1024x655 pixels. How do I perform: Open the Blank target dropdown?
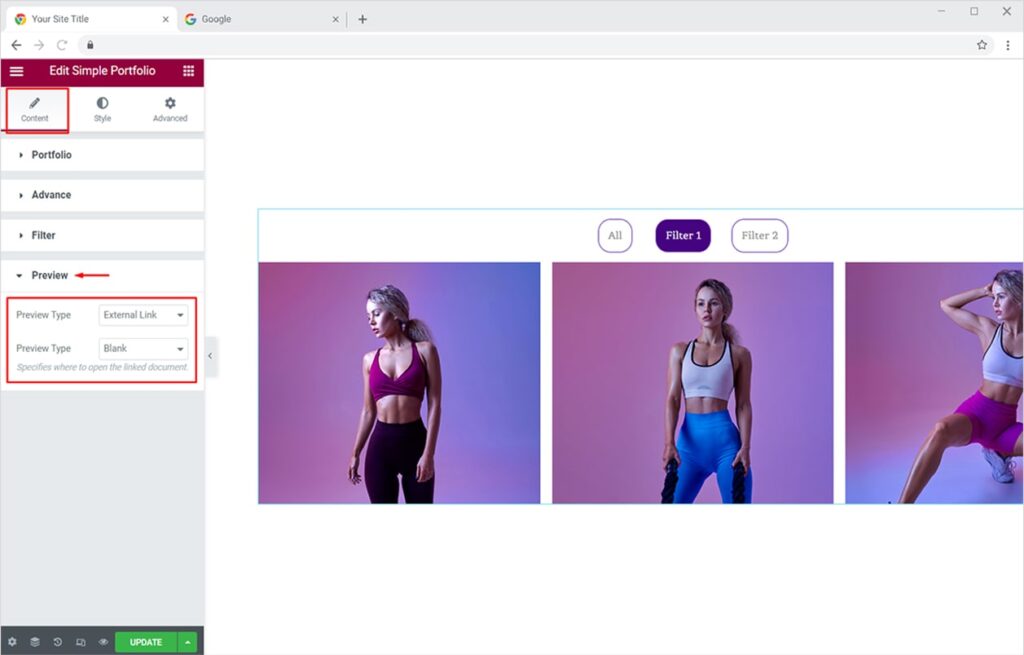(144, 349)
